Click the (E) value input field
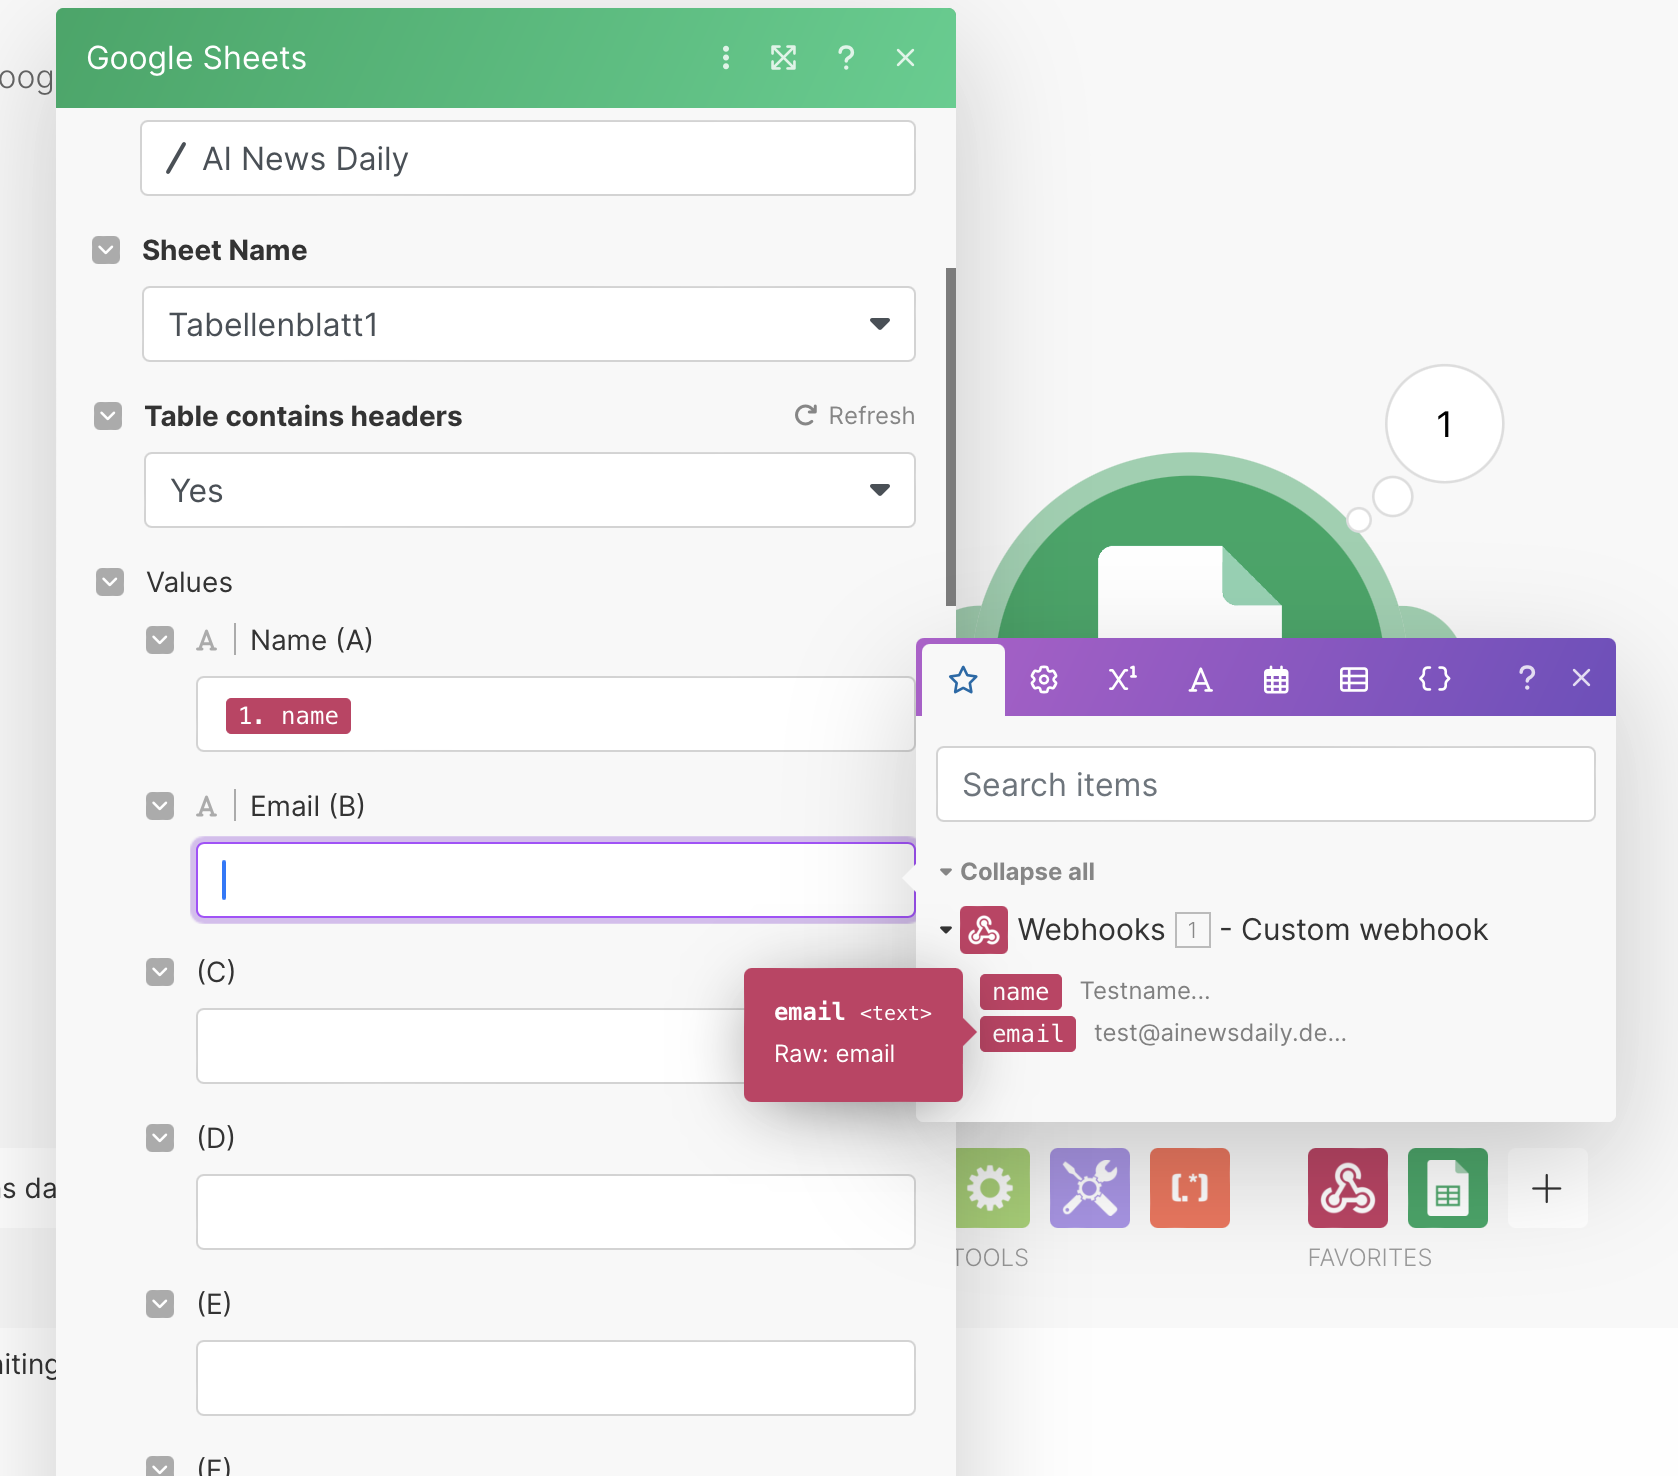1678x1476 pixels. click(x=556, y=1378)
